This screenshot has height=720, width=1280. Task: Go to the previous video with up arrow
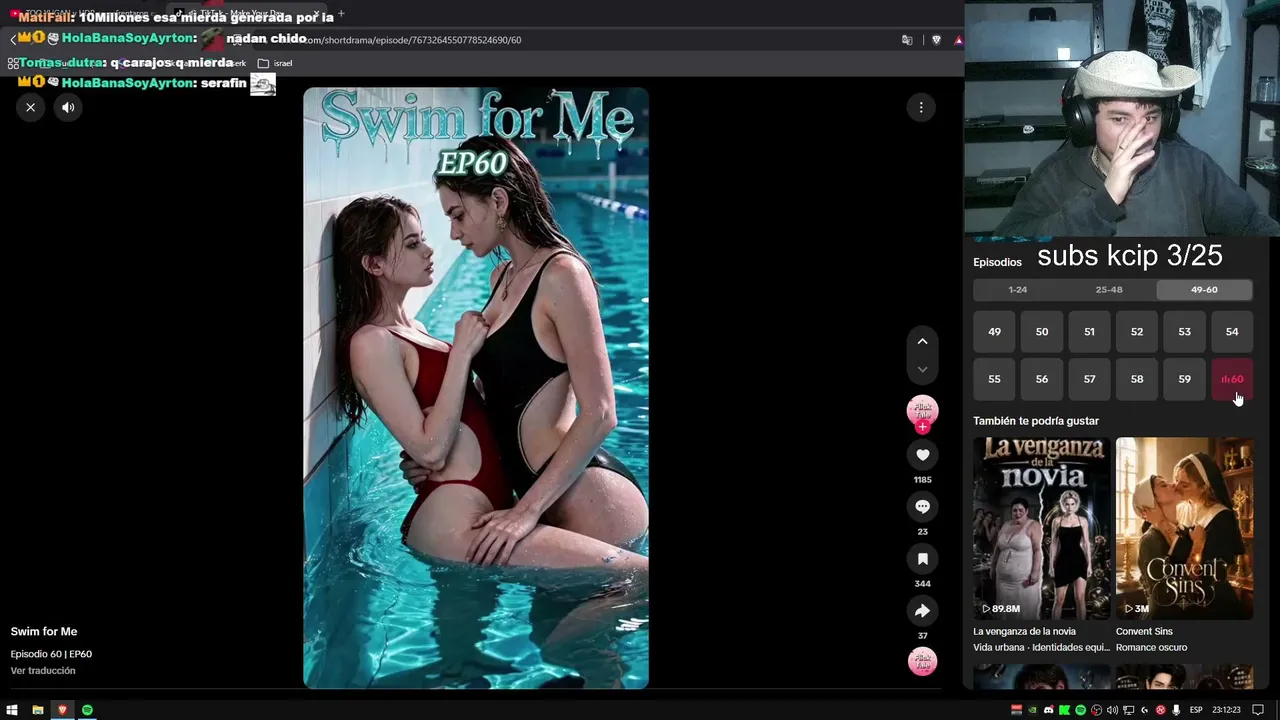tap(922, 341)
